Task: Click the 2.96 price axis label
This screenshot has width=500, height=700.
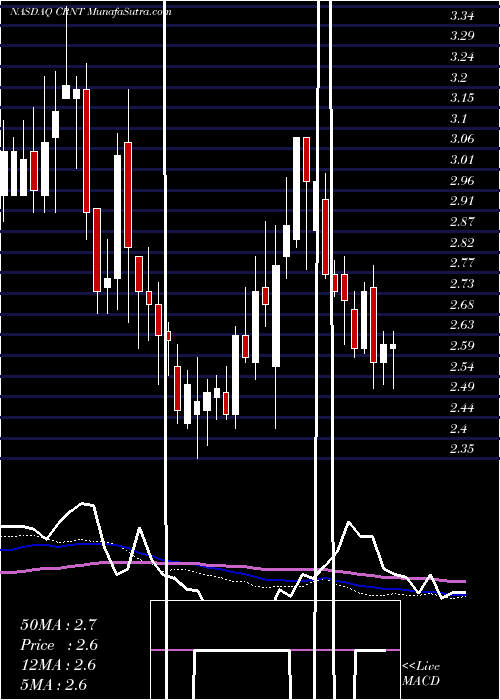Action: click(x=462, y=181)
